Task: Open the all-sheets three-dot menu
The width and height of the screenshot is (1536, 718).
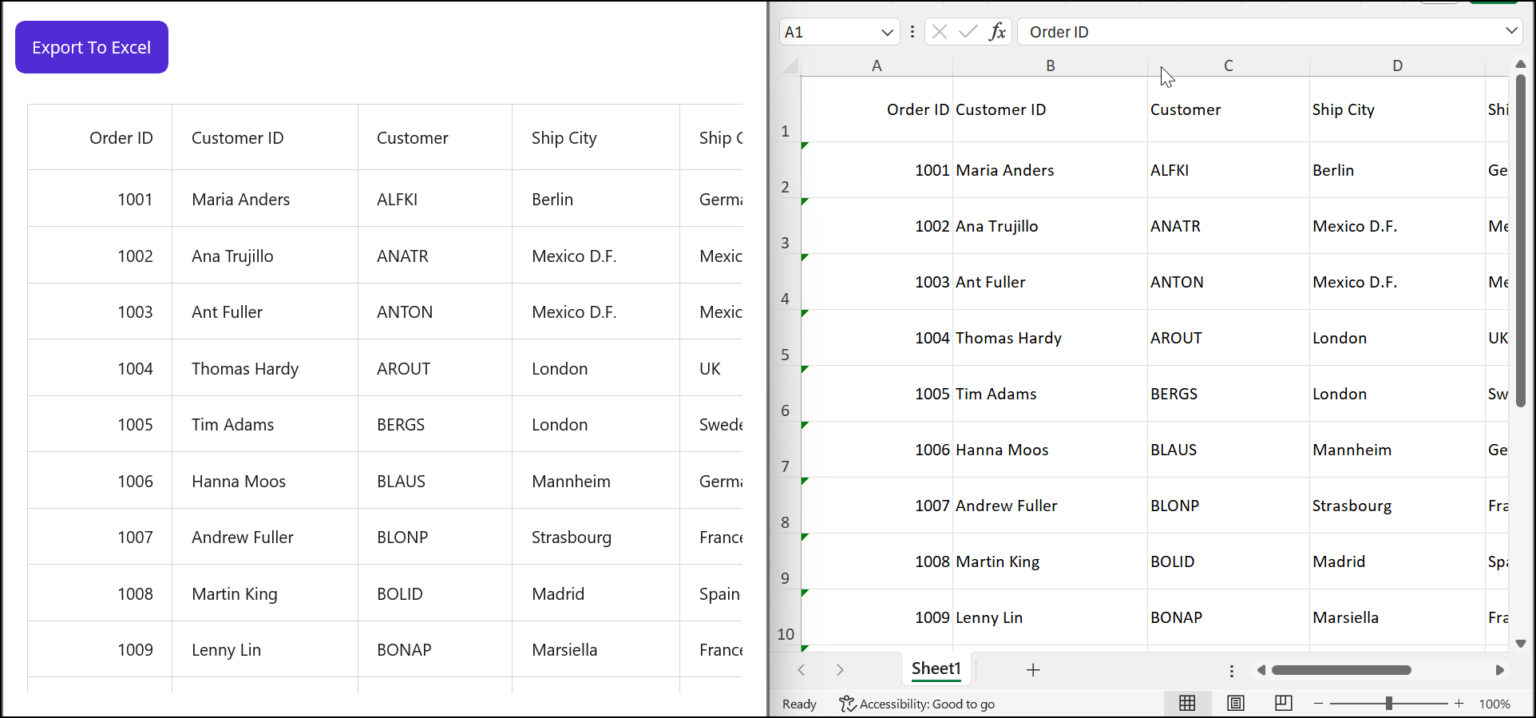Action: (1232, 669)
